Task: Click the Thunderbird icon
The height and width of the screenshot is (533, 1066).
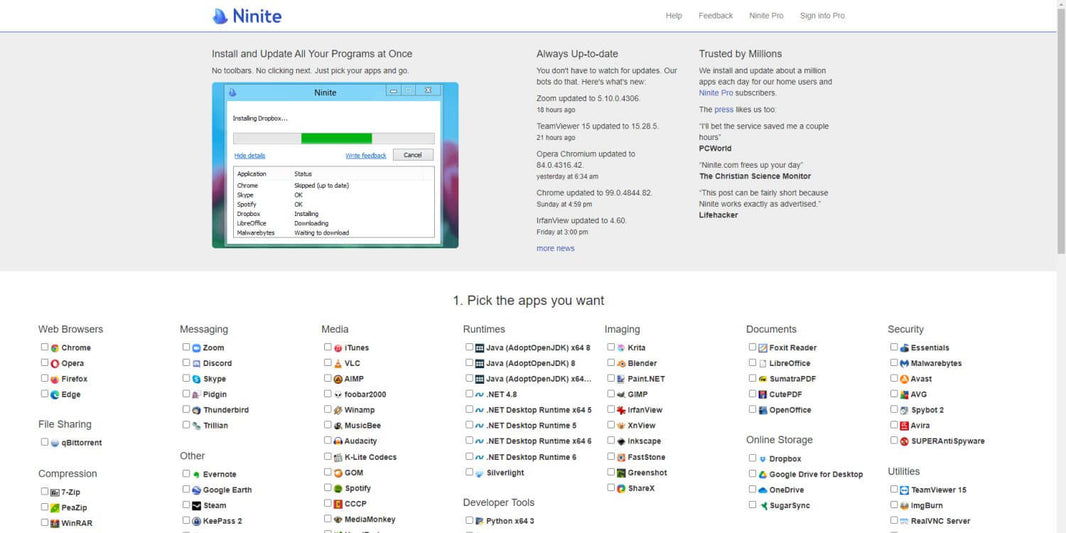Action: pos(196,411)
